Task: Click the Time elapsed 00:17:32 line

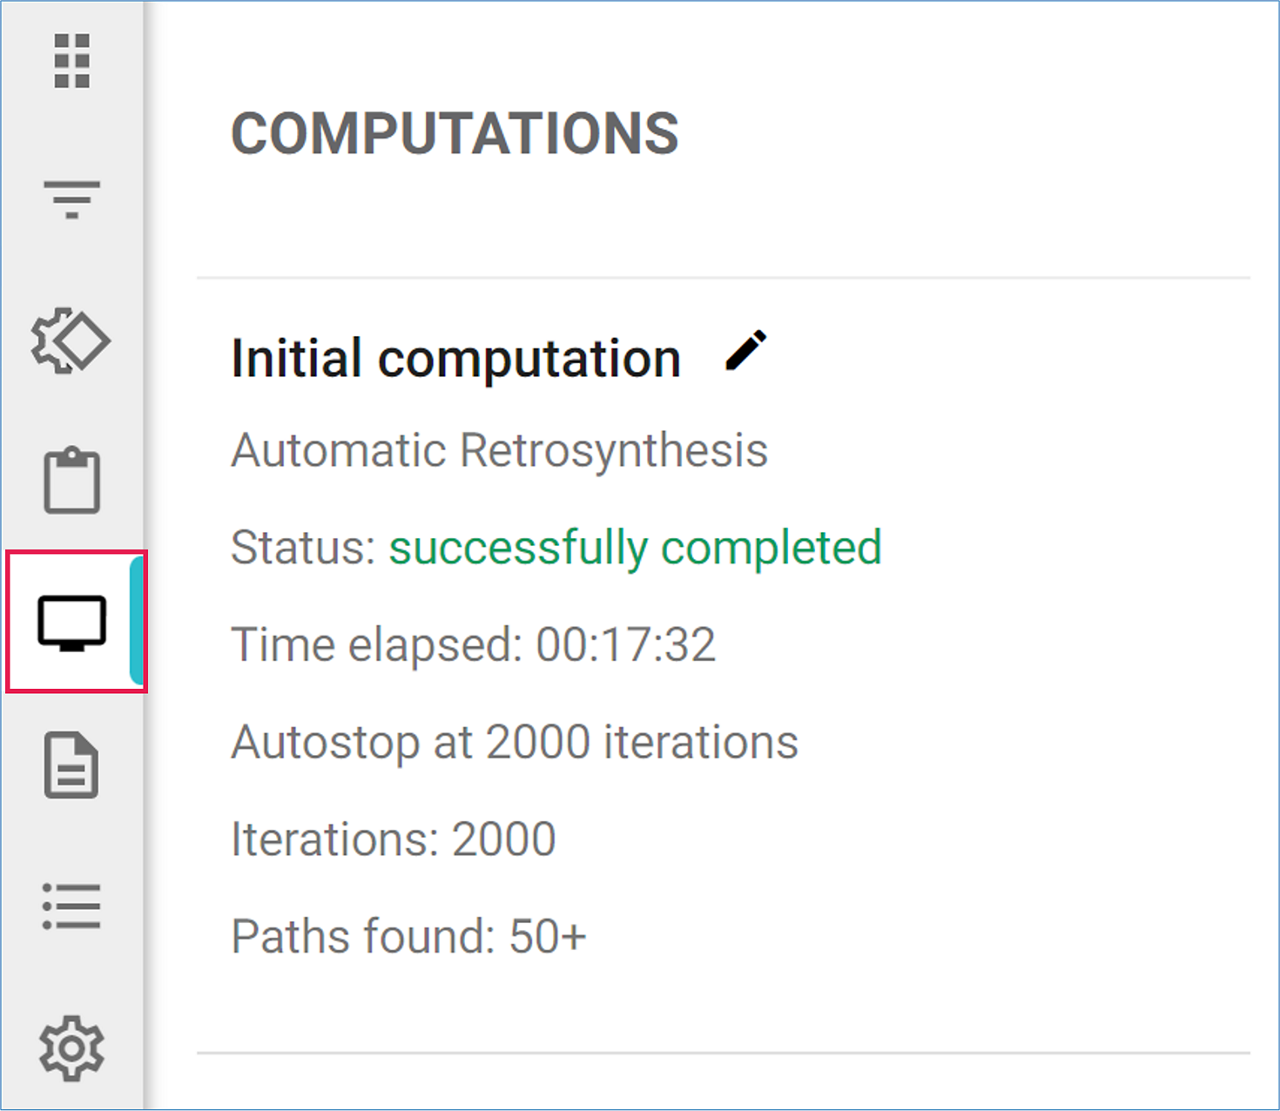Action: [x=473, y=644]
